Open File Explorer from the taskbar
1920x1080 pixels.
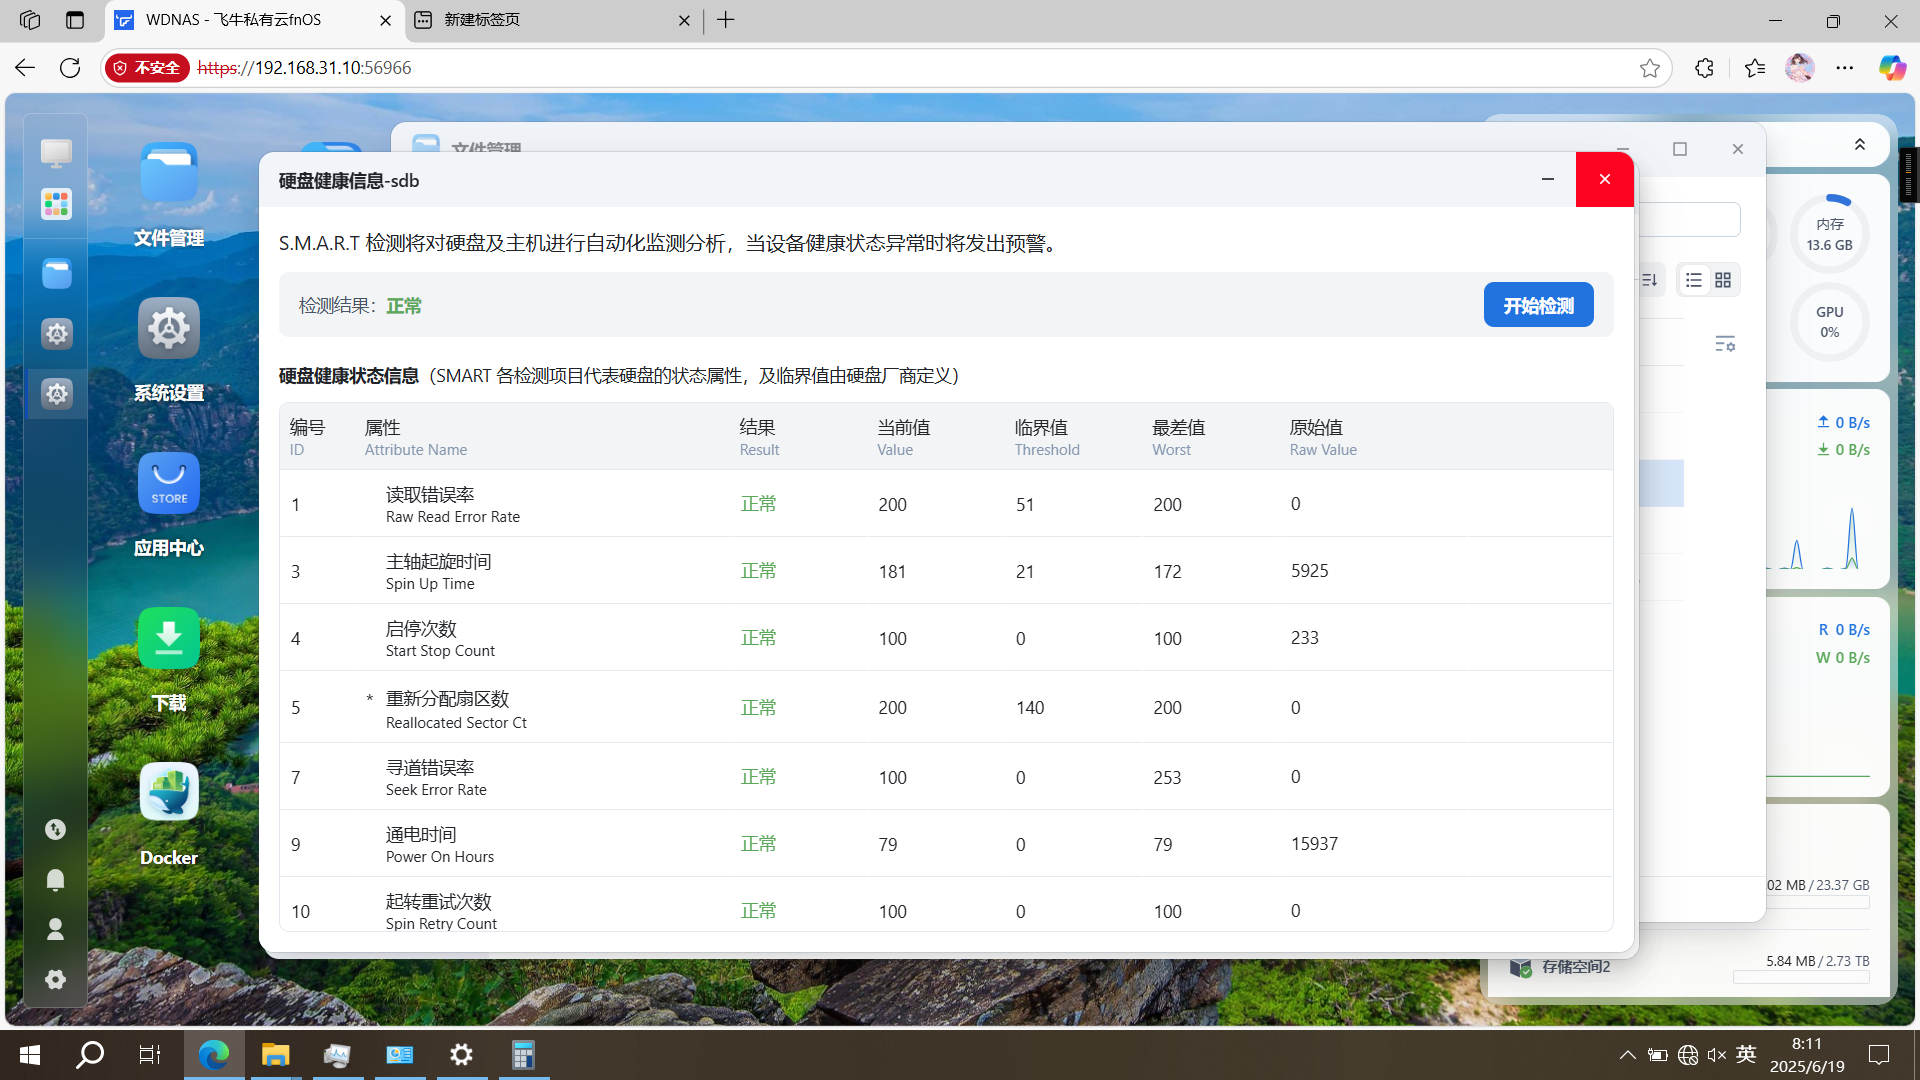coord(275,1054)
